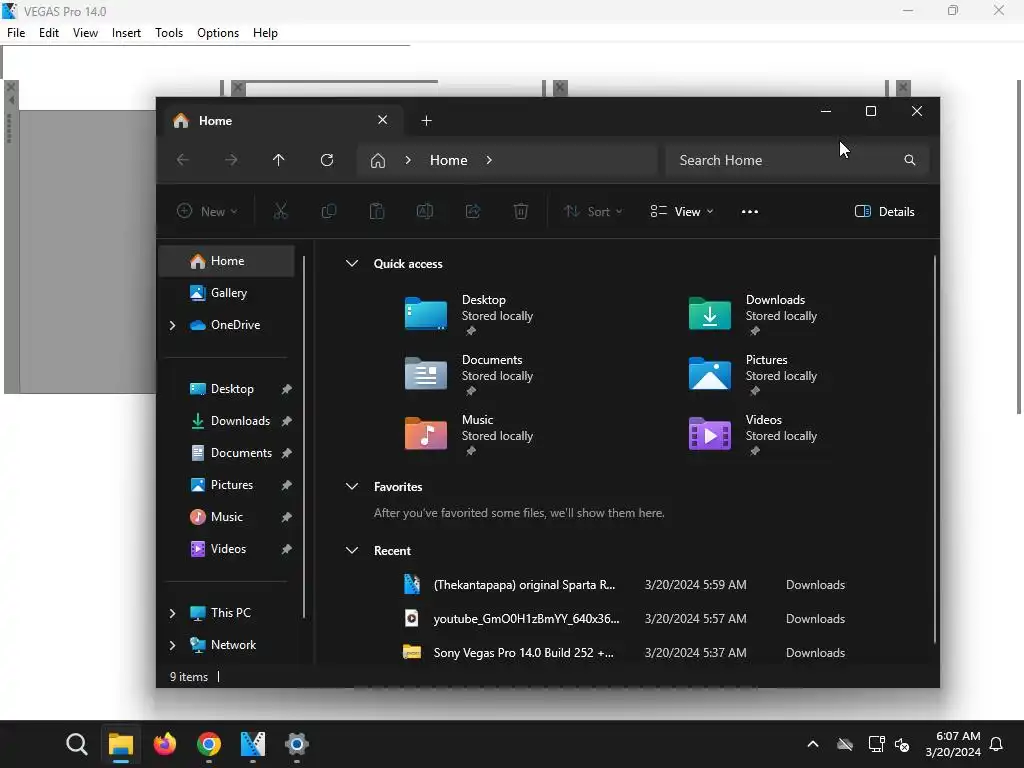Toggle the Details pane
The width and height of the screenshot is (1024, 768).
tap(884, 212)
